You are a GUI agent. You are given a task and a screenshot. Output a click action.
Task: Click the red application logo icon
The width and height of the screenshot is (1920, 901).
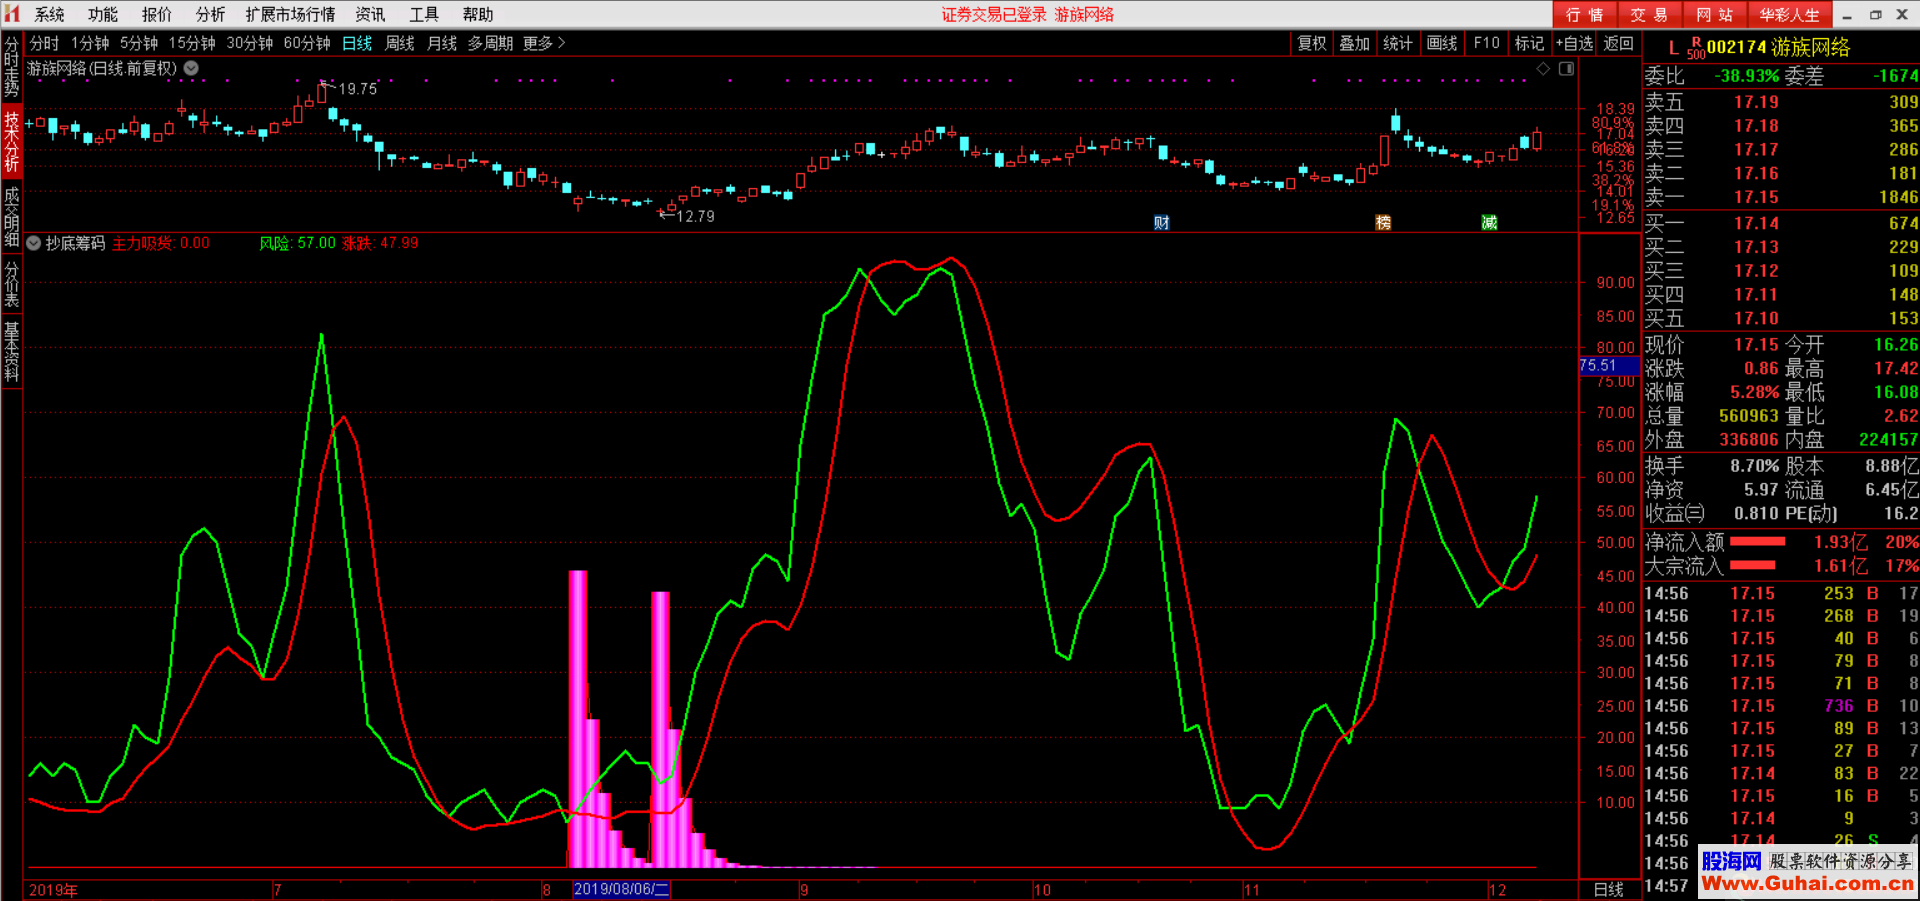click(12, 13)
